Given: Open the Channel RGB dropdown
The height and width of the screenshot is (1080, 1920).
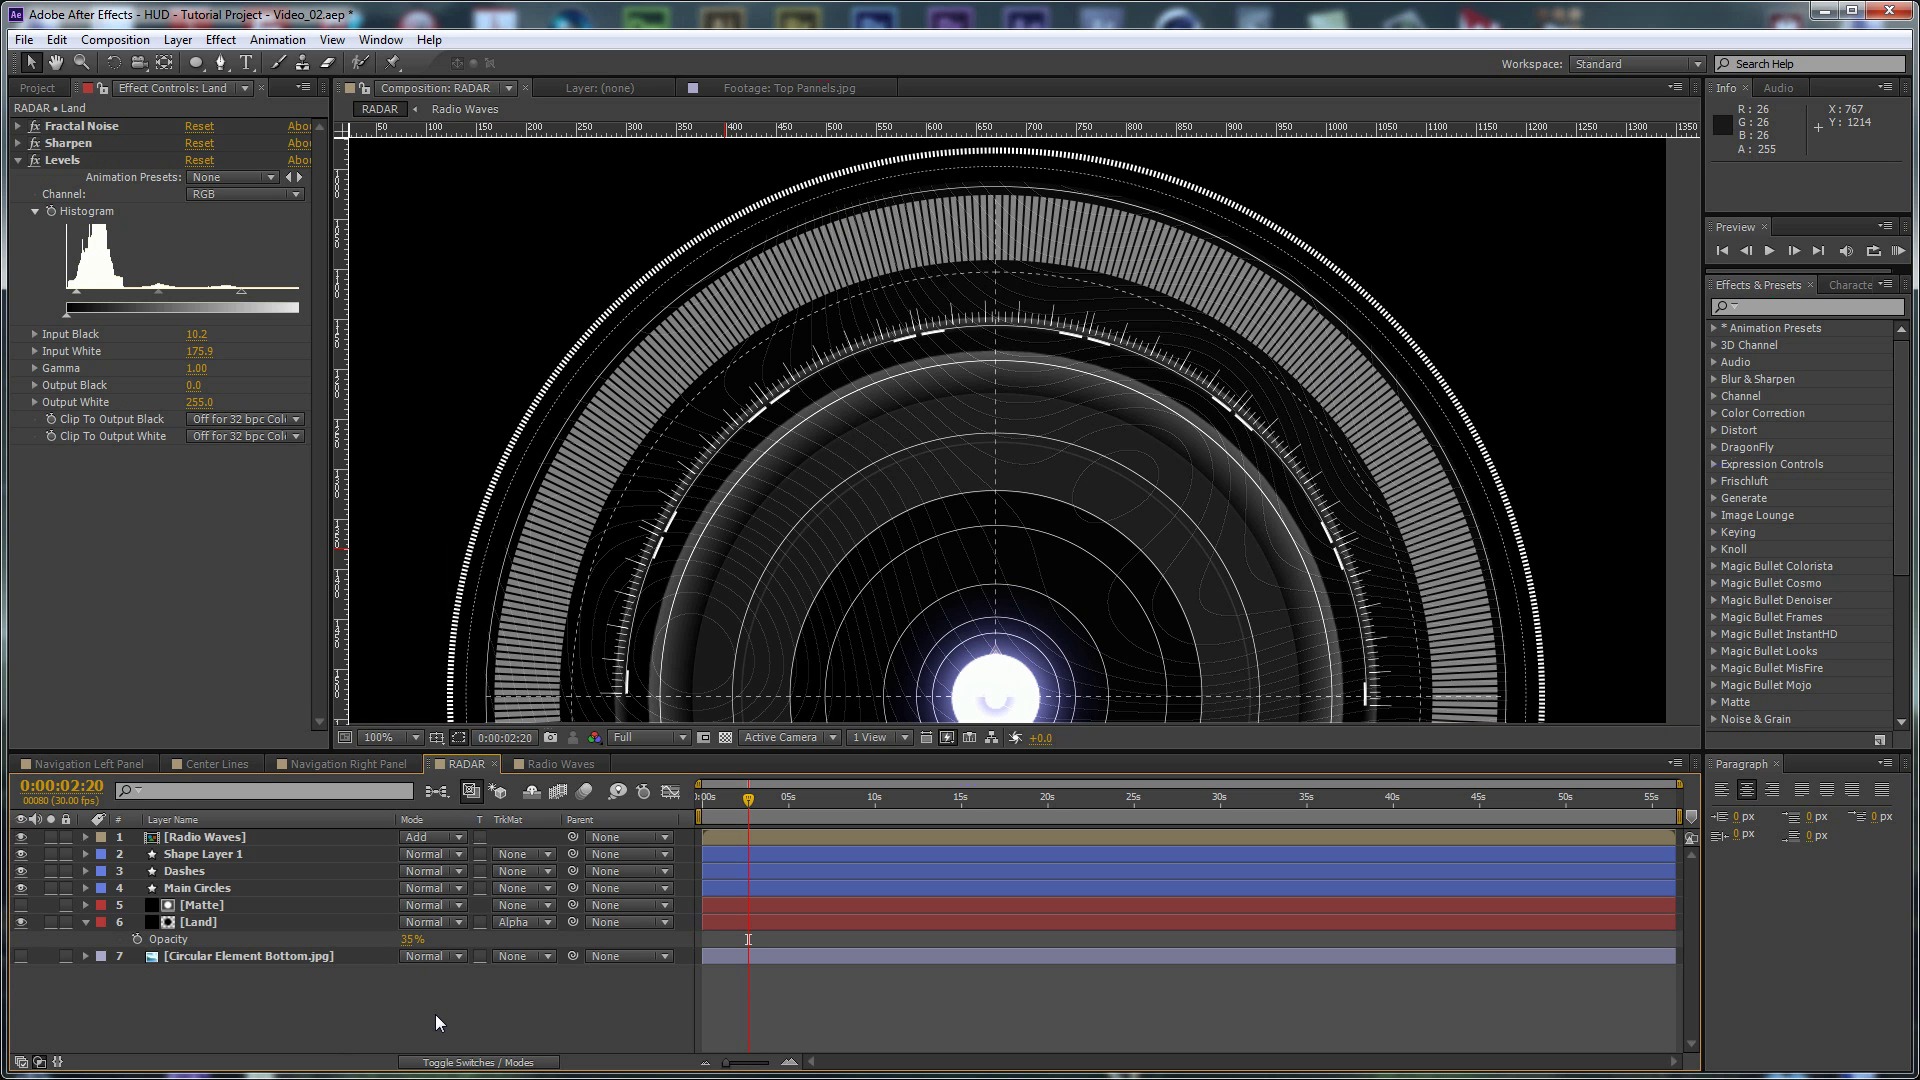Looking at the screenshot, I should point(245,194).
